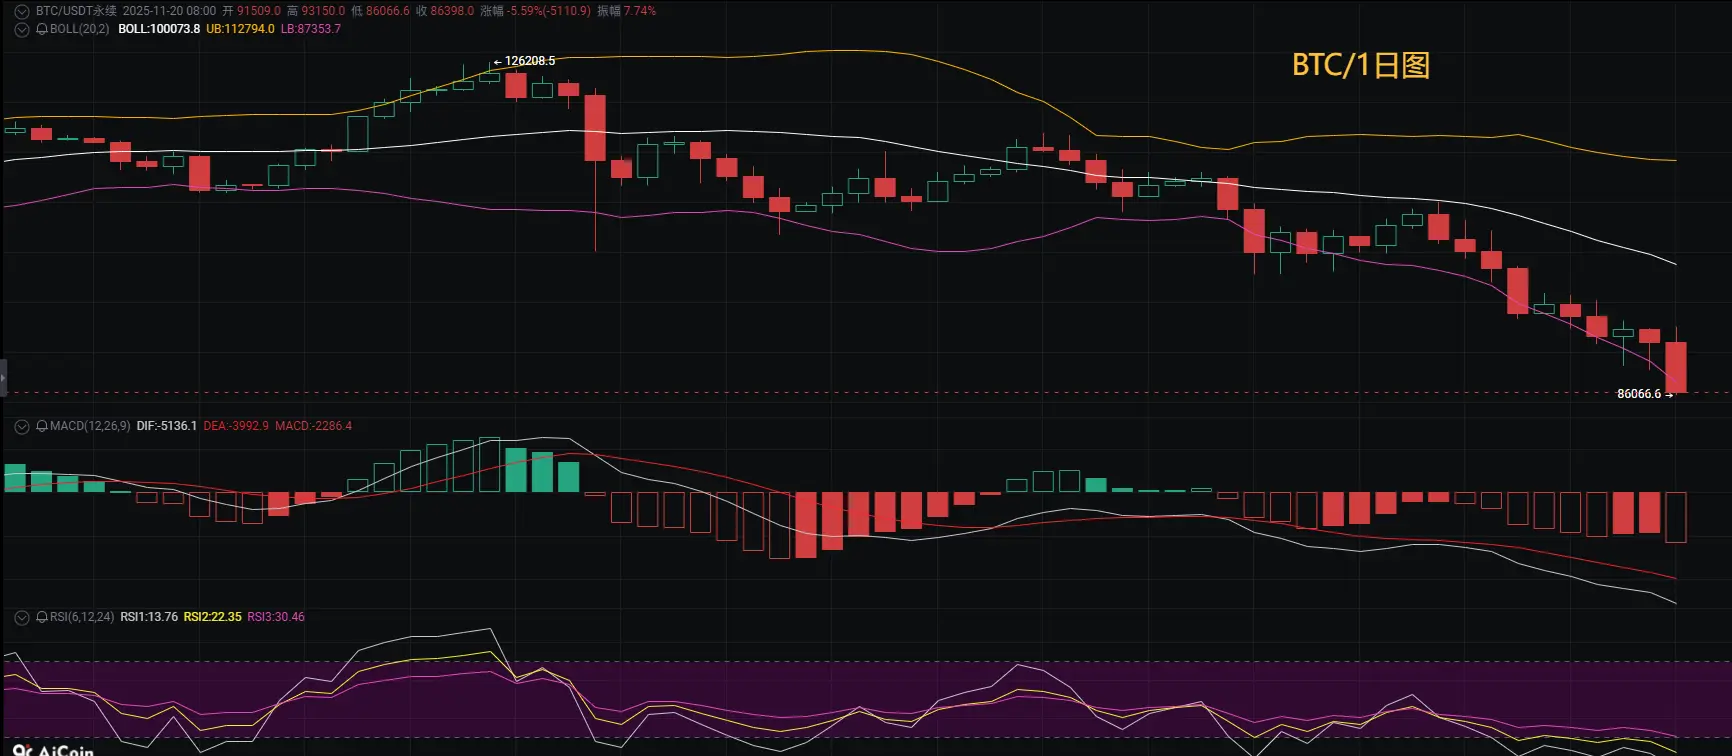
Task: Click the UB:112794.0 upper band value
Action: [240, 29]
